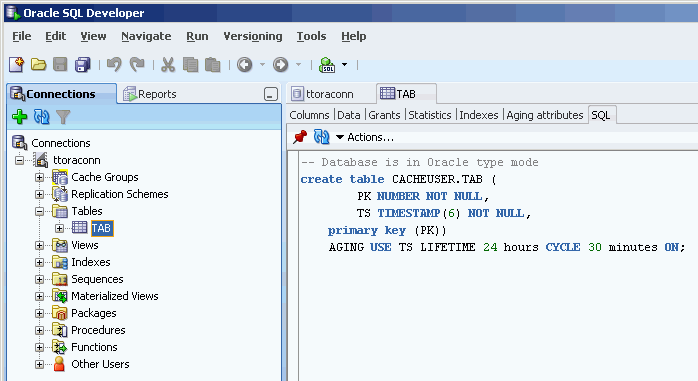Image resolution: width=698 pixels, height=381 pixels.
Task: Click the Save All toolbar icon
Action: (82, 65)
